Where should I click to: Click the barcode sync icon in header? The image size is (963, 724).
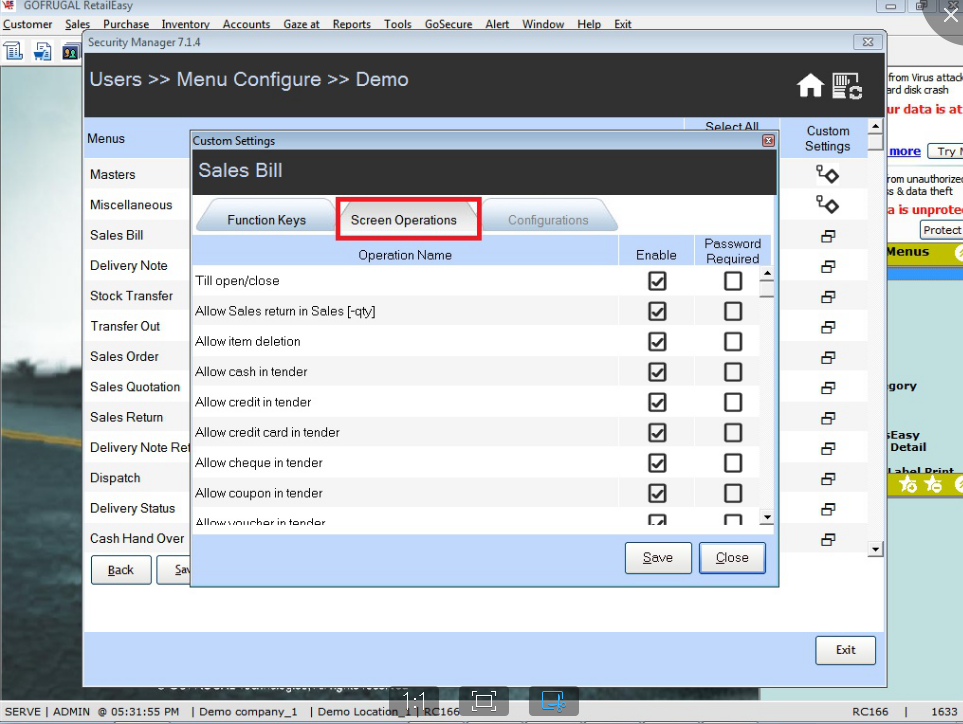pyautogui.click(x=848, y=85)
